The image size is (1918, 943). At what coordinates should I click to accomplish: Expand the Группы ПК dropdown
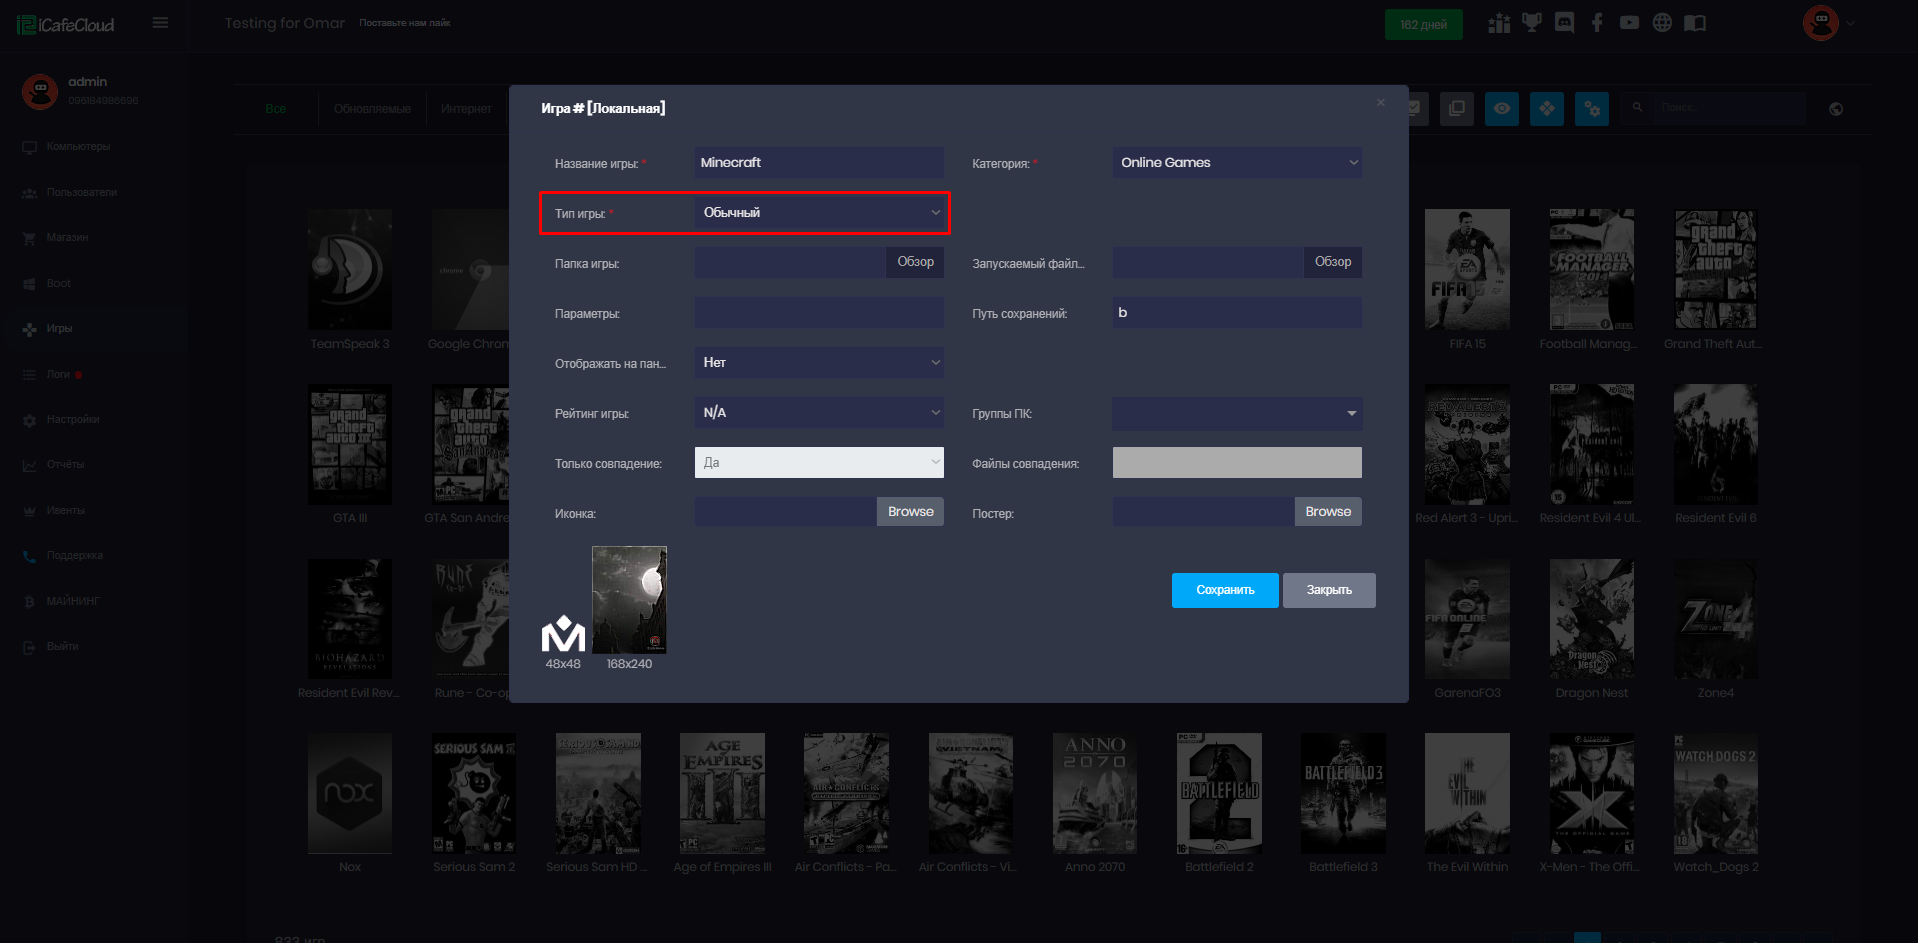point(1237,414)
